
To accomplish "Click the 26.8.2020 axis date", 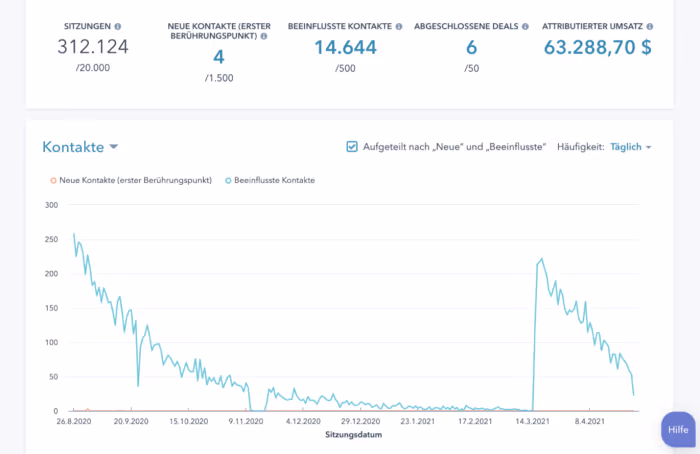I will pos(74,421).
